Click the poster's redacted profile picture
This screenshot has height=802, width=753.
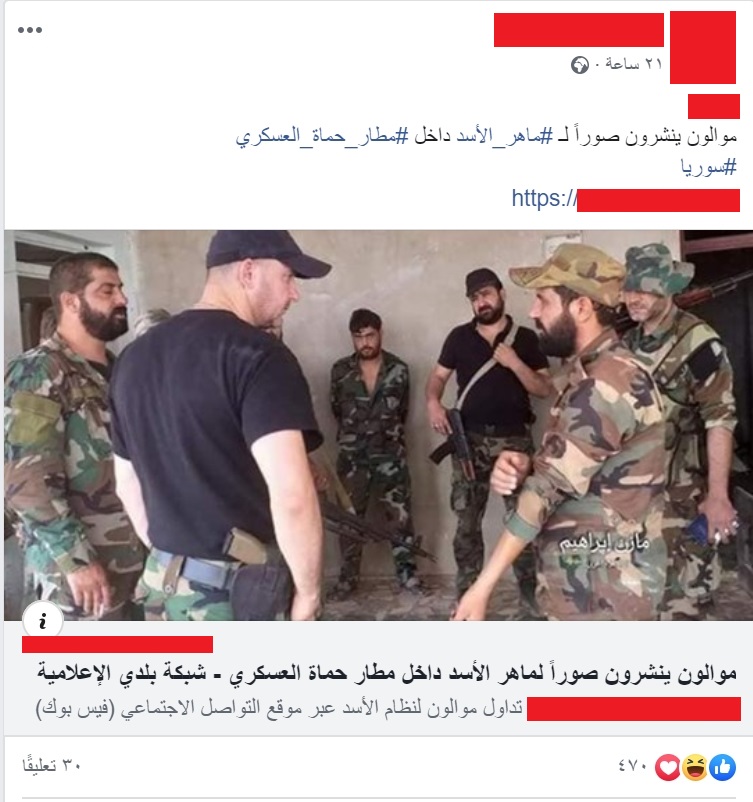[x=703, y=48]
